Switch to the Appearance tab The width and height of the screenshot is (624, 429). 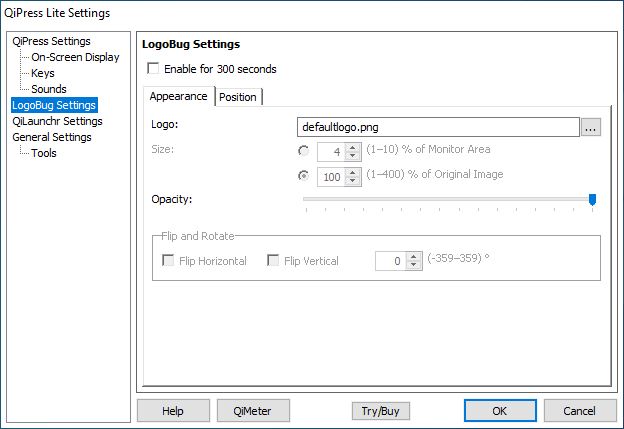coord(179,96)
